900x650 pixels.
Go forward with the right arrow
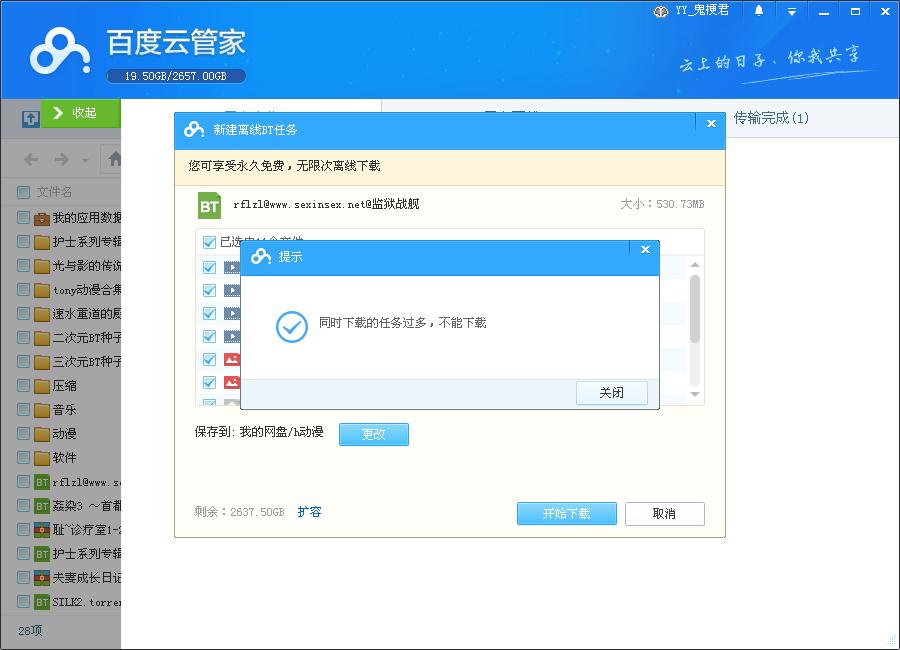pyautogui.click(x=62, y=160)
